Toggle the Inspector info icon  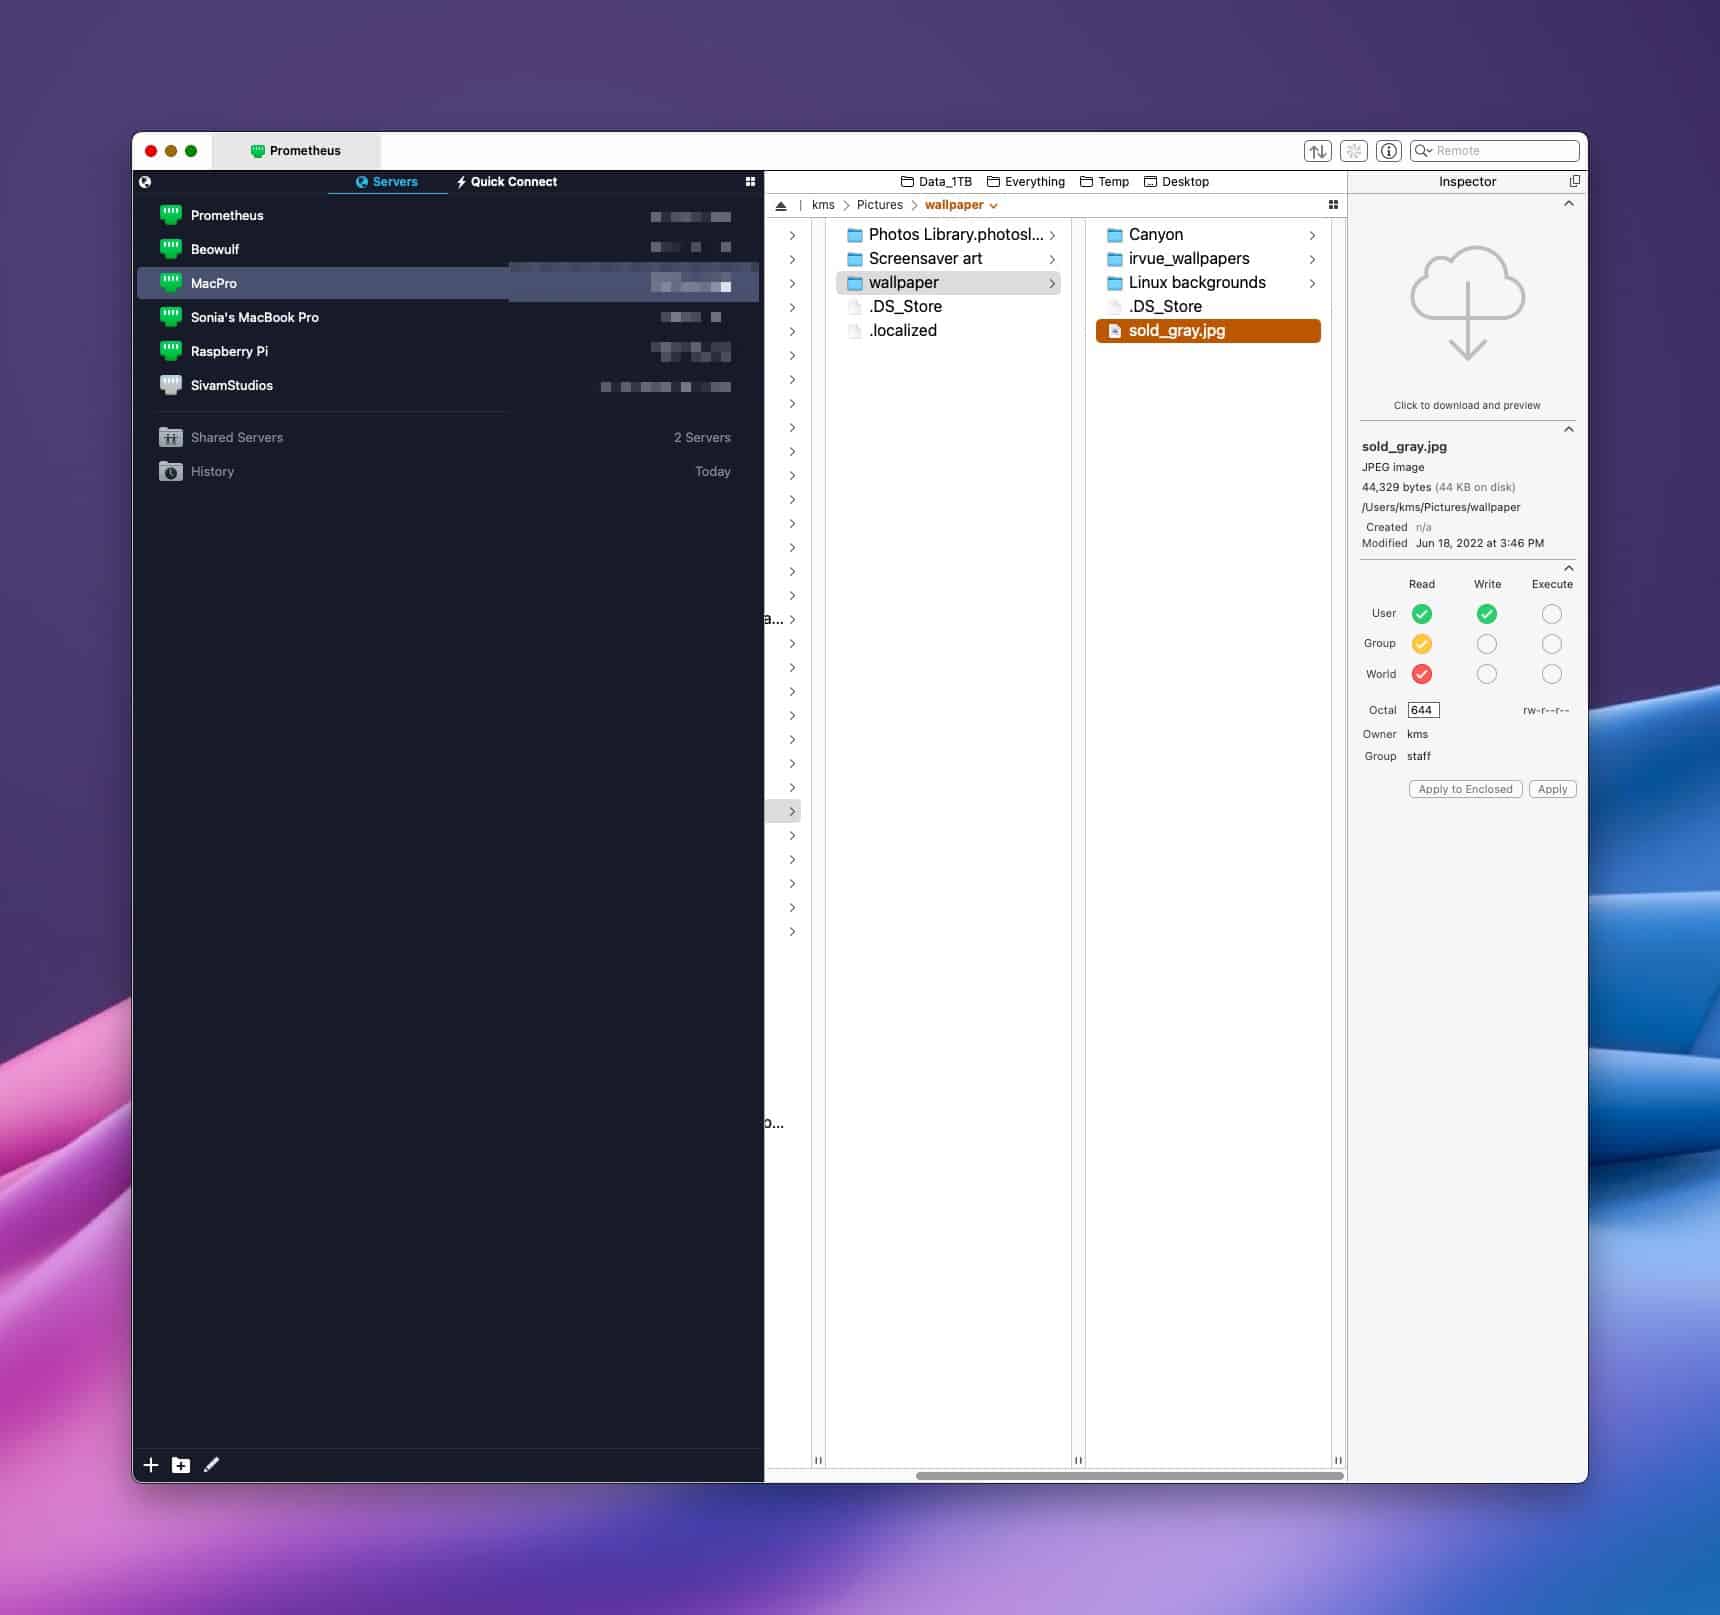(x=1388, y=151)
